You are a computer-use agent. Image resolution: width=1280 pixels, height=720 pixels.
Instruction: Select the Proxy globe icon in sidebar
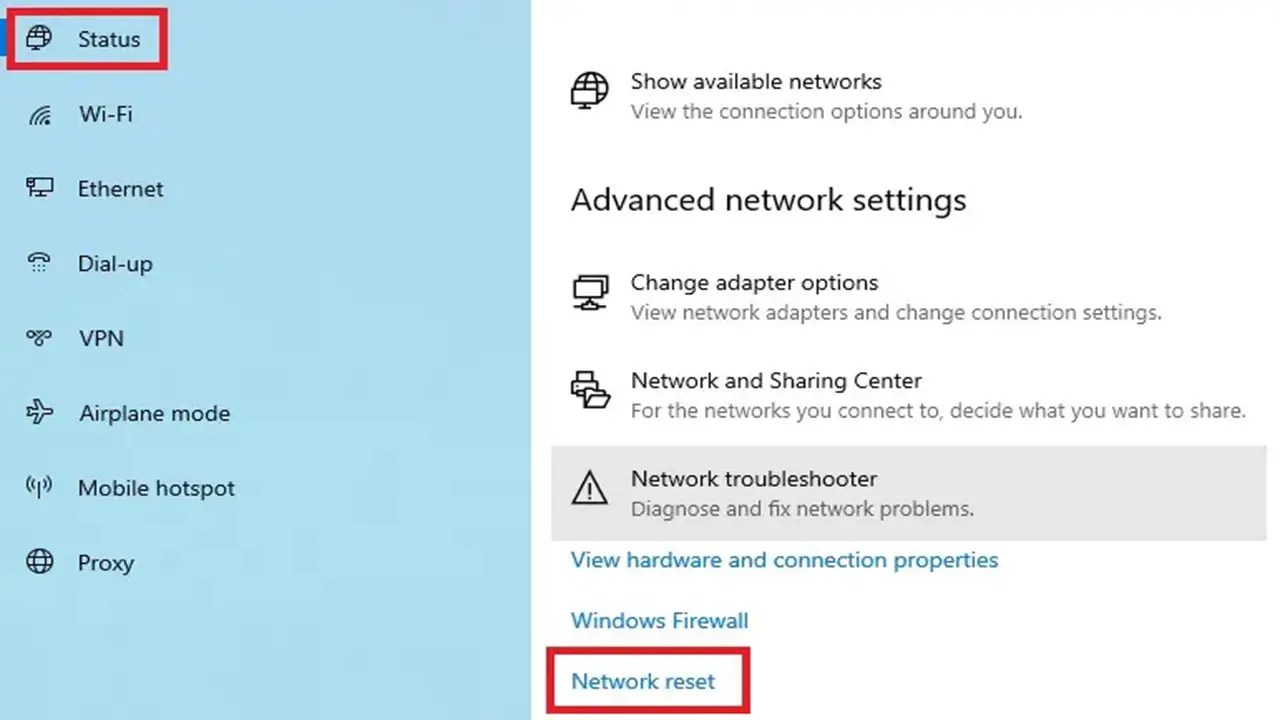tap(38, 562)
